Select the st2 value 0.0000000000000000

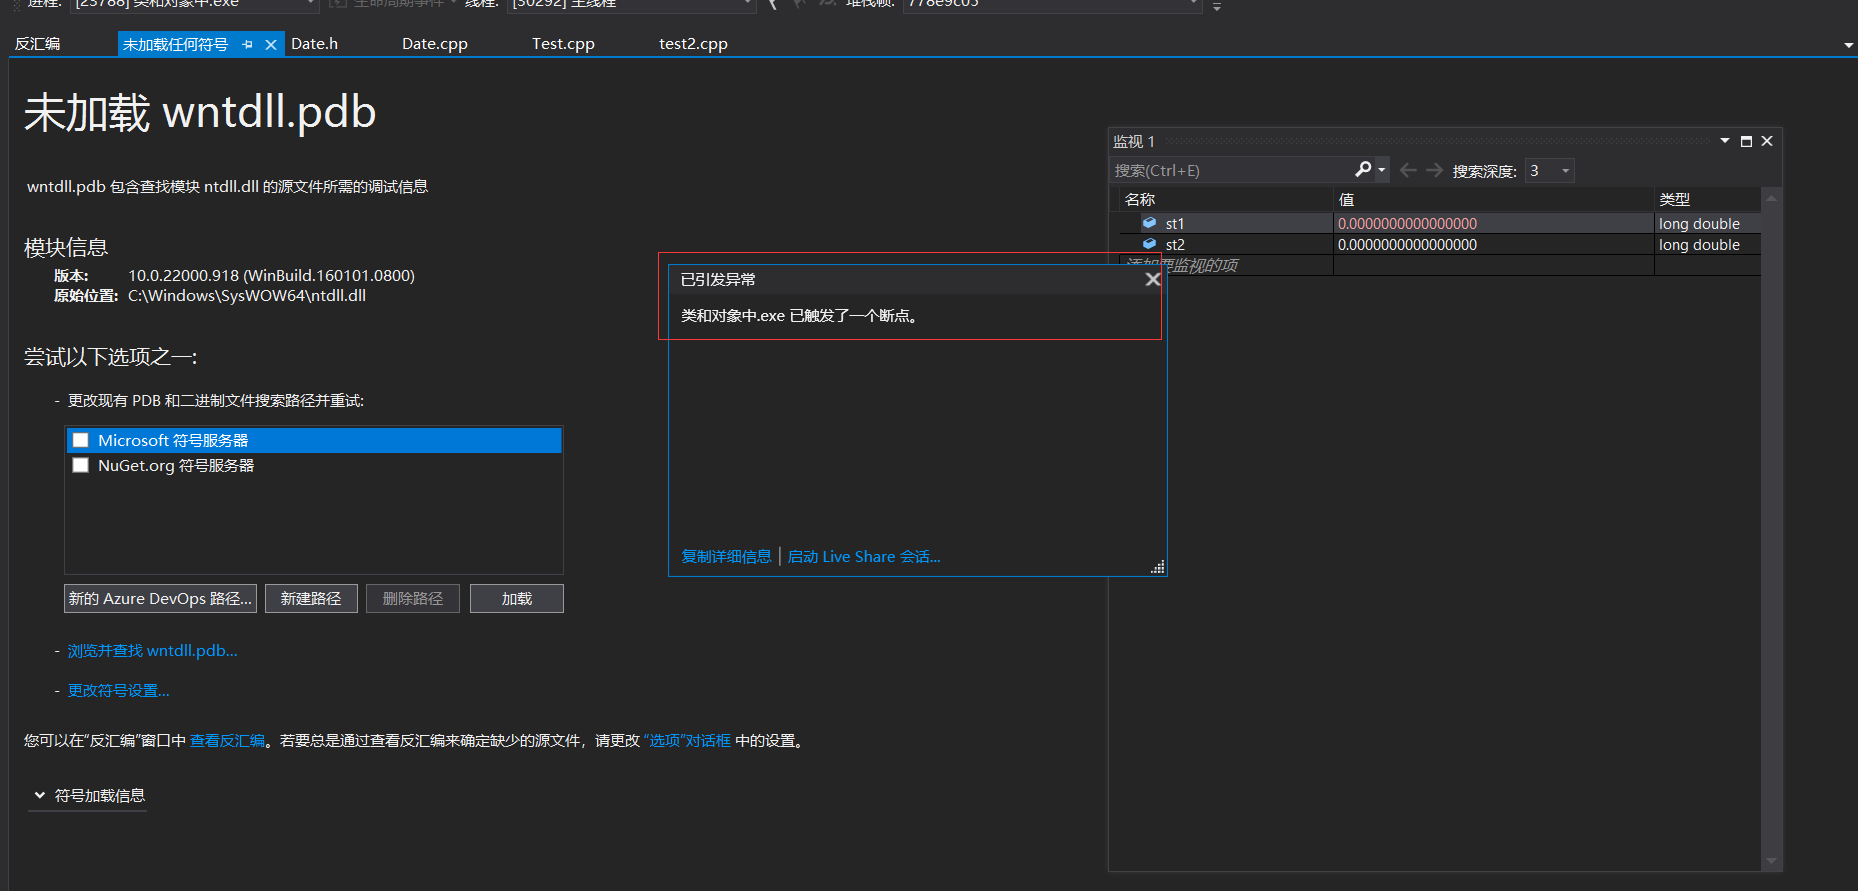pos(1407,244)
